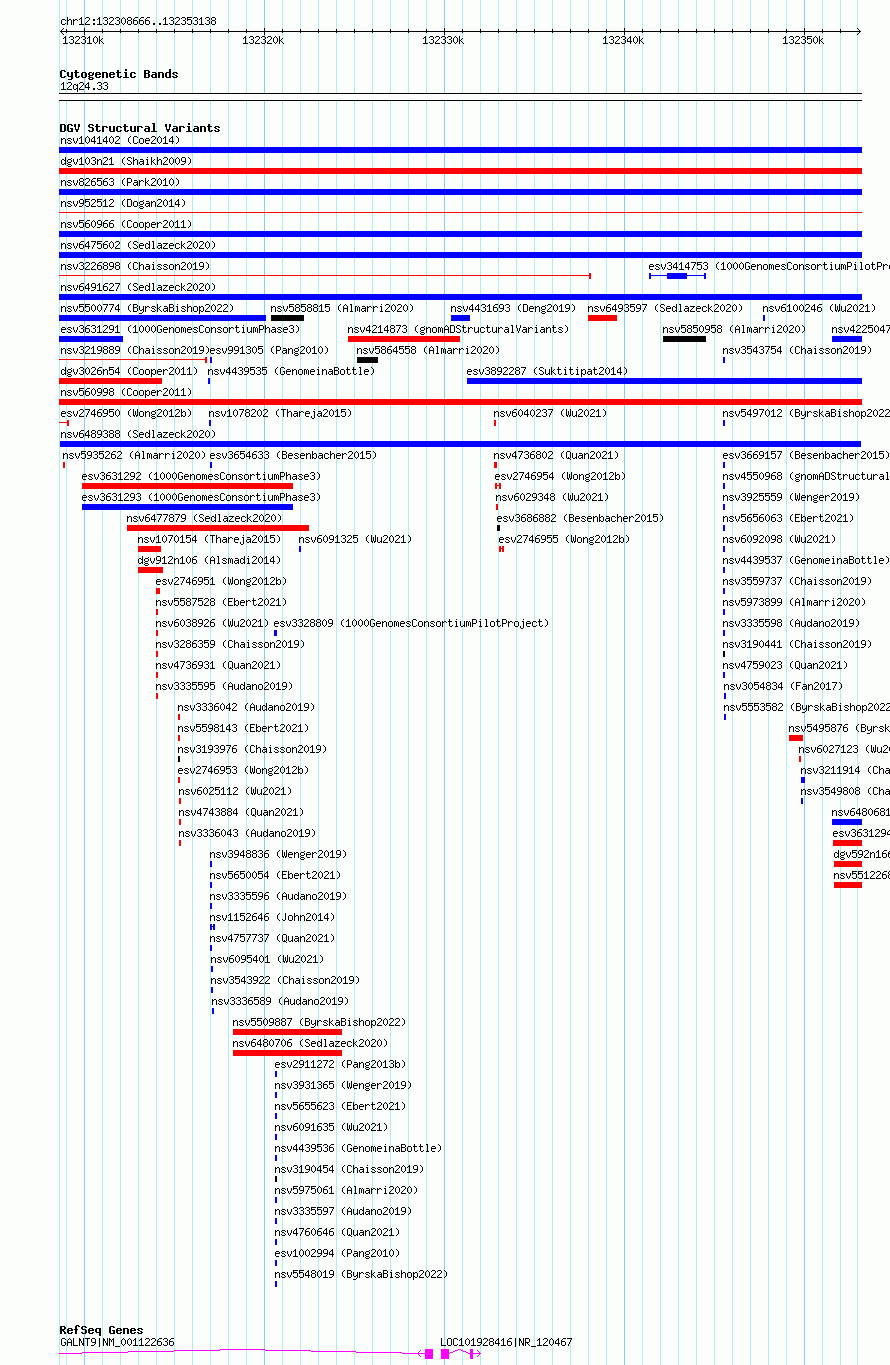Screen dimensions: 890x1365
Task: Open esv991305 (Pang2010) variant
Action: (x=269, y=350)
